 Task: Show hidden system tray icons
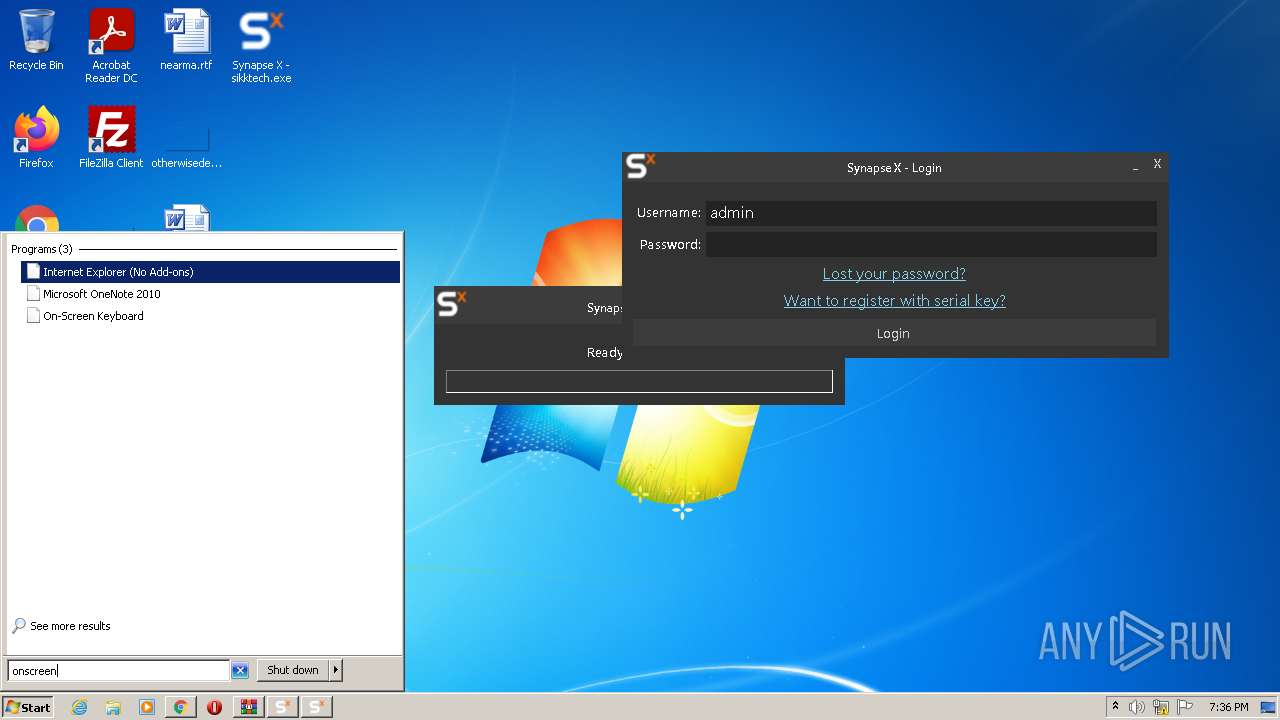1116,707
